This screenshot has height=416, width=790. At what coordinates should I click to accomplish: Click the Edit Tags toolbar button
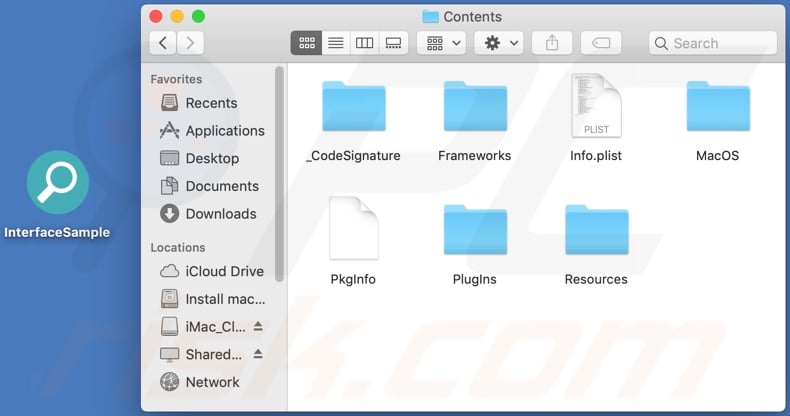(x=601, y=43)
